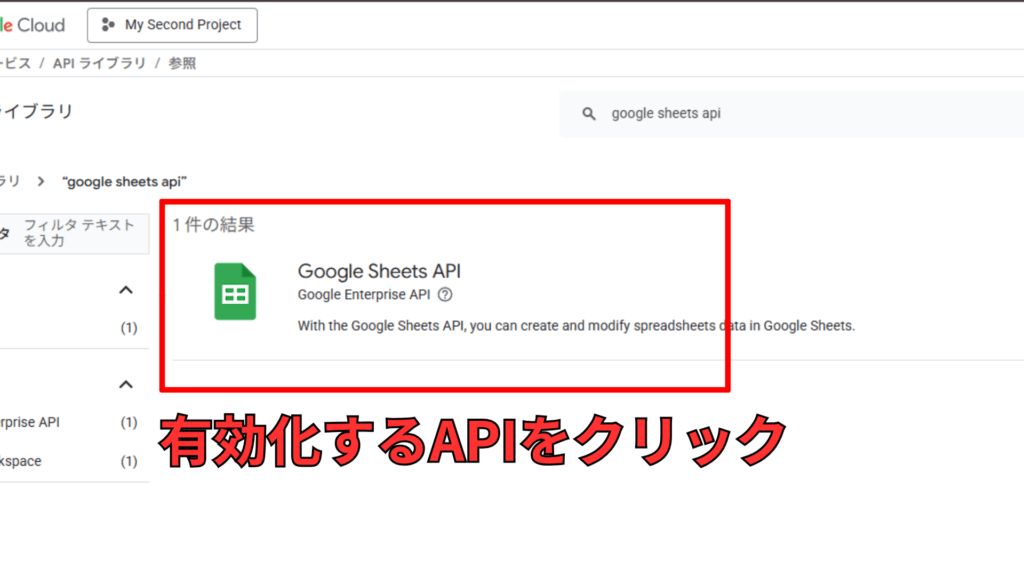This screenshot has height=576, width=1024.
Task: Click the breadcrumb chevron before "google sheets api"
Action: click(x=41, y=182)
